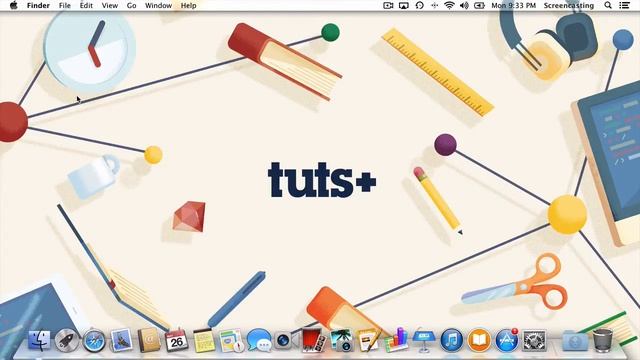Open the View menu
The height and width of the screenshot is (360, 640).
click(x=109, y=6)
